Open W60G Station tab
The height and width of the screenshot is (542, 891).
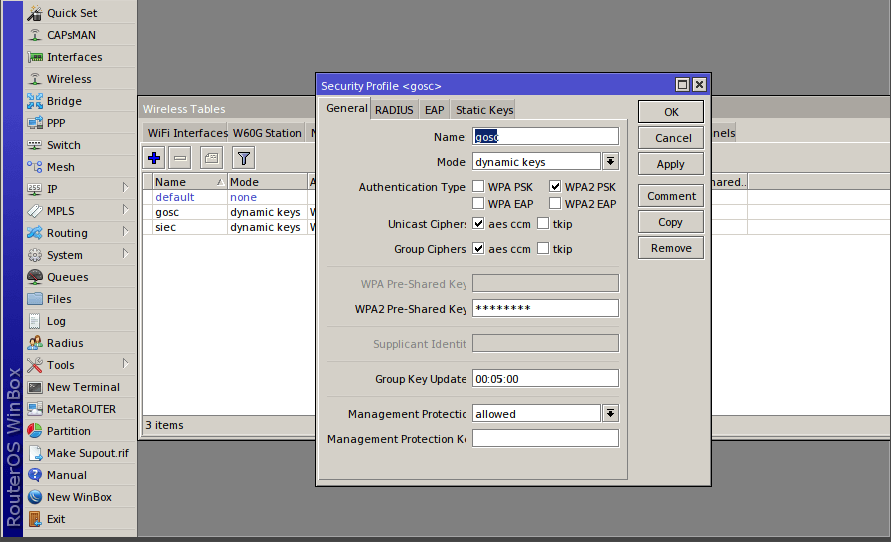point(267,133)
